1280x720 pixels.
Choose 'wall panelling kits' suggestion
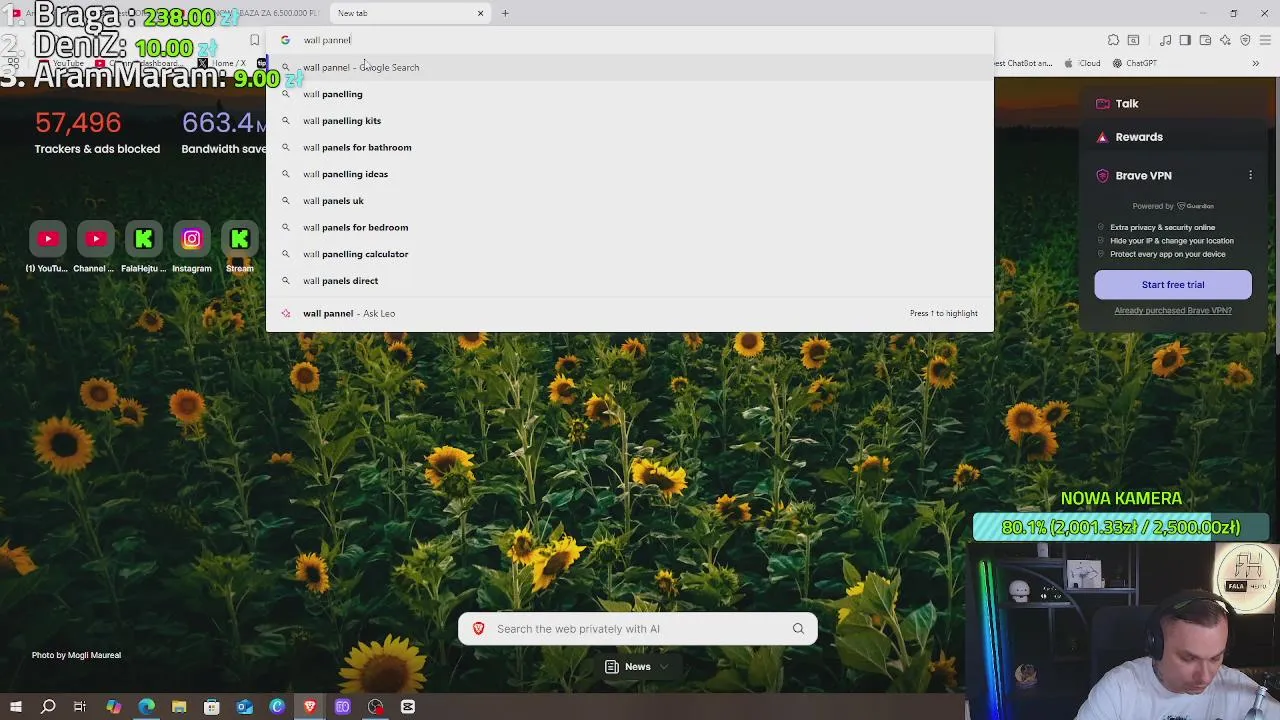click(x=630, y=121)
